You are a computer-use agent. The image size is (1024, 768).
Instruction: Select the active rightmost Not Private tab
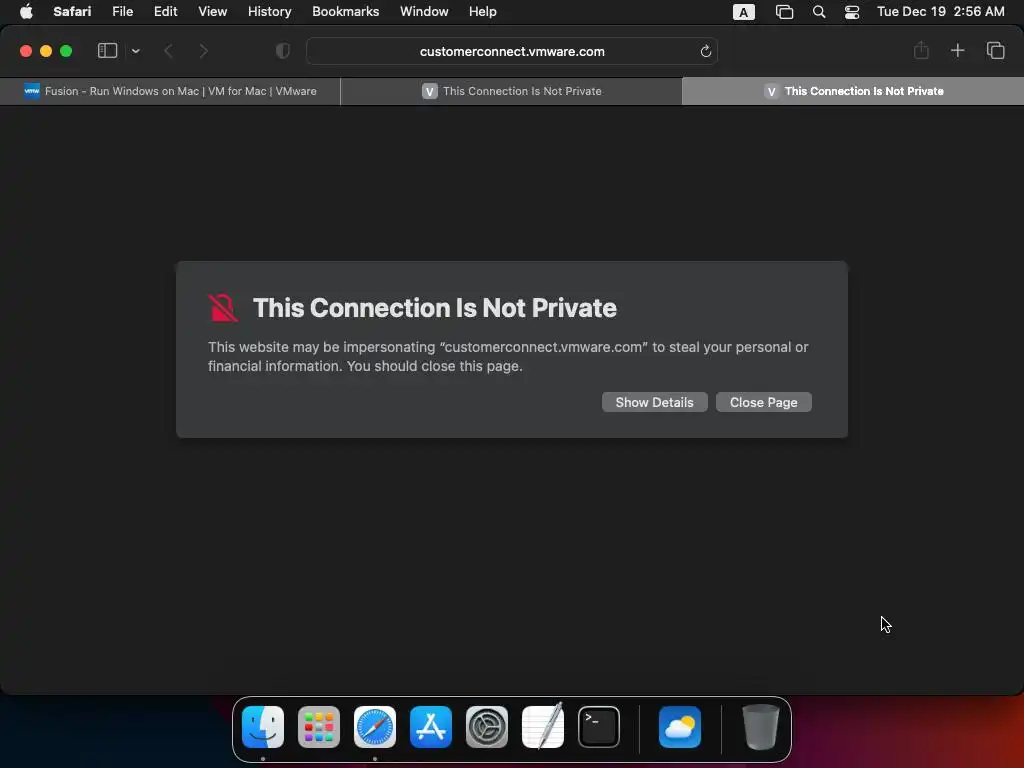coord(853,91)
